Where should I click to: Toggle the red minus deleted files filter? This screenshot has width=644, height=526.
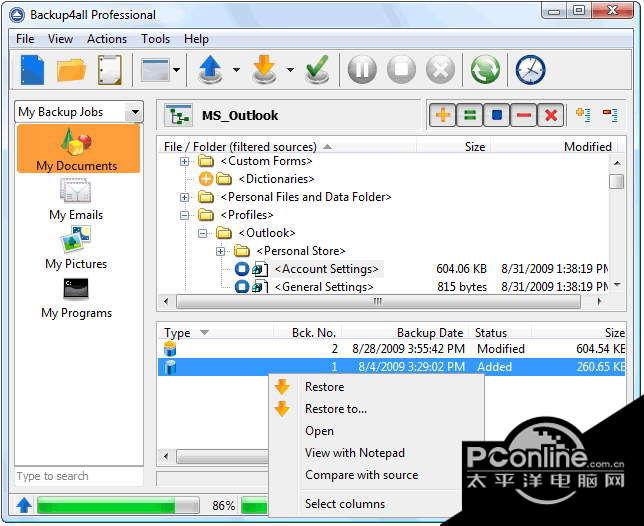point(524,115)
